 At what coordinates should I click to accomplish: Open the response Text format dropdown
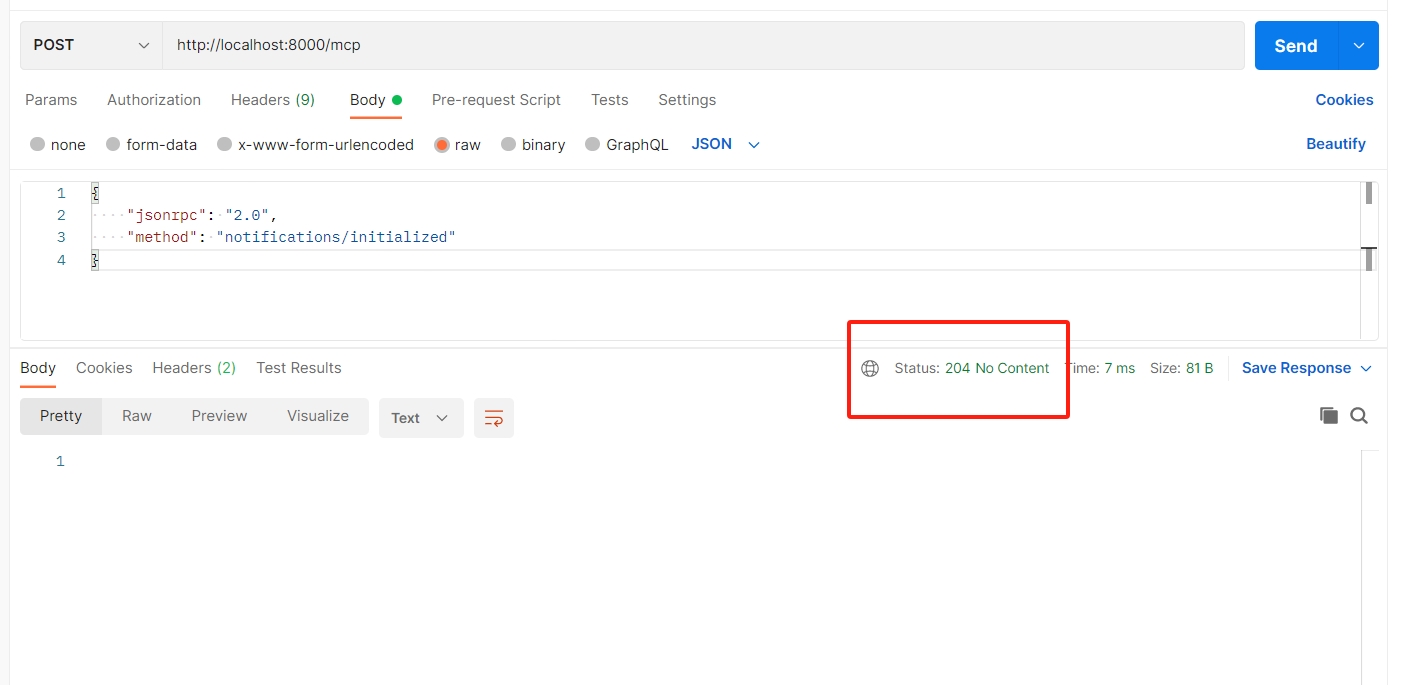click(x=420, y=418)
